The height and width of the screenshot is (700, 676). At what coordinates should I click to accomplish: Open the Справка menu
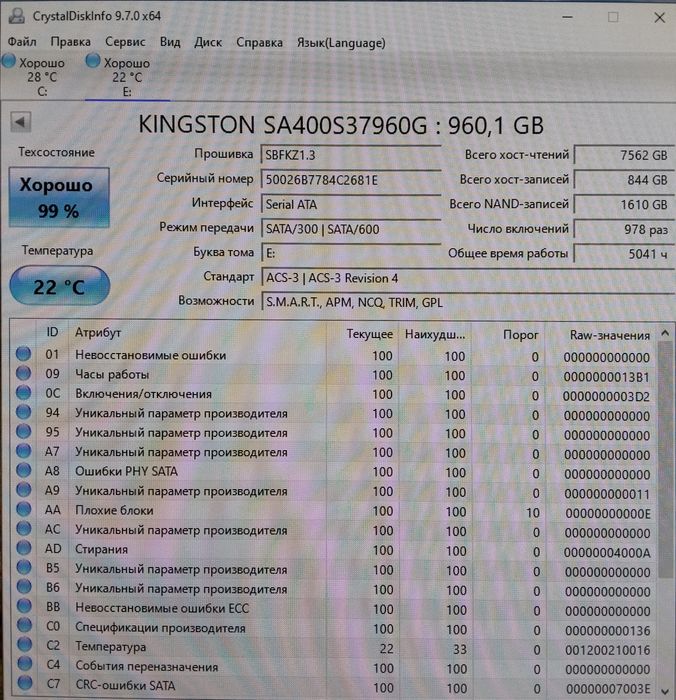click(x=259, y=43)
